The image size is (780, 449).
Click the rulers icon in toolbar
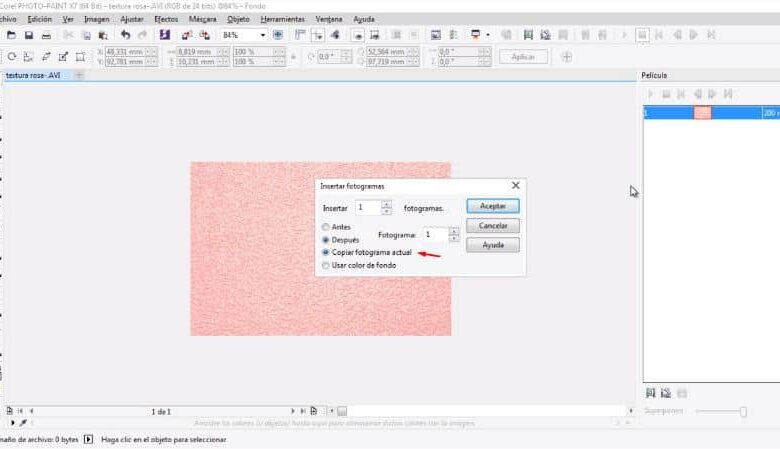(x=300, y=35)
